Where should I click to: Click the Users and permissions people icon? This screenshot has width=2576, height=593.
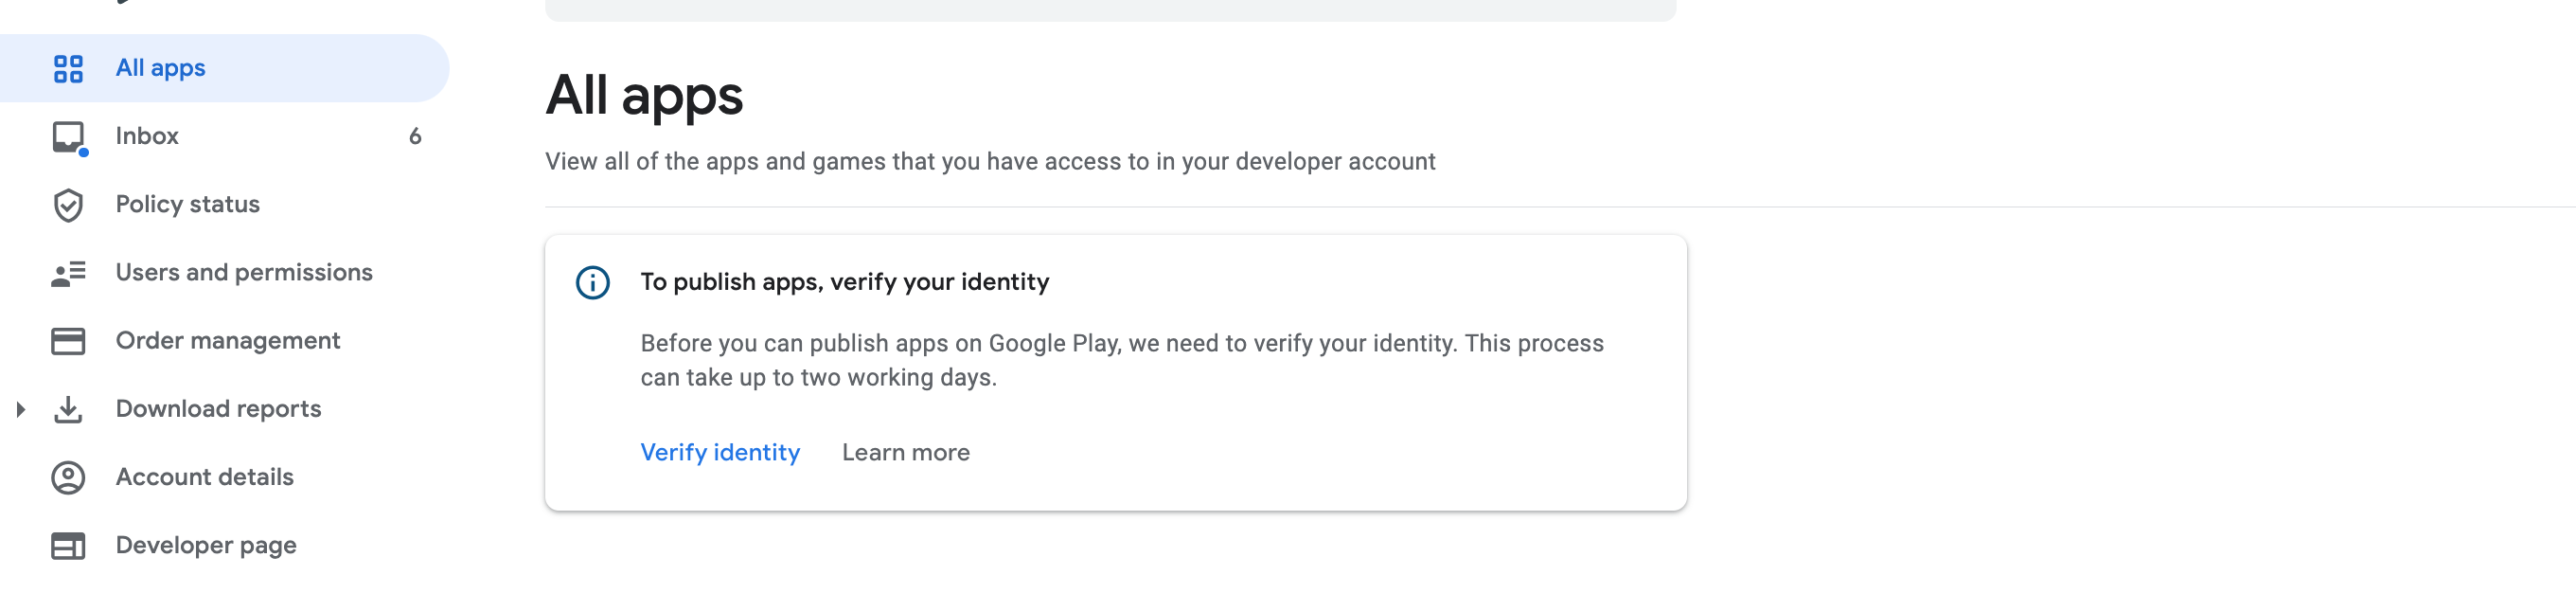(68, 273)
